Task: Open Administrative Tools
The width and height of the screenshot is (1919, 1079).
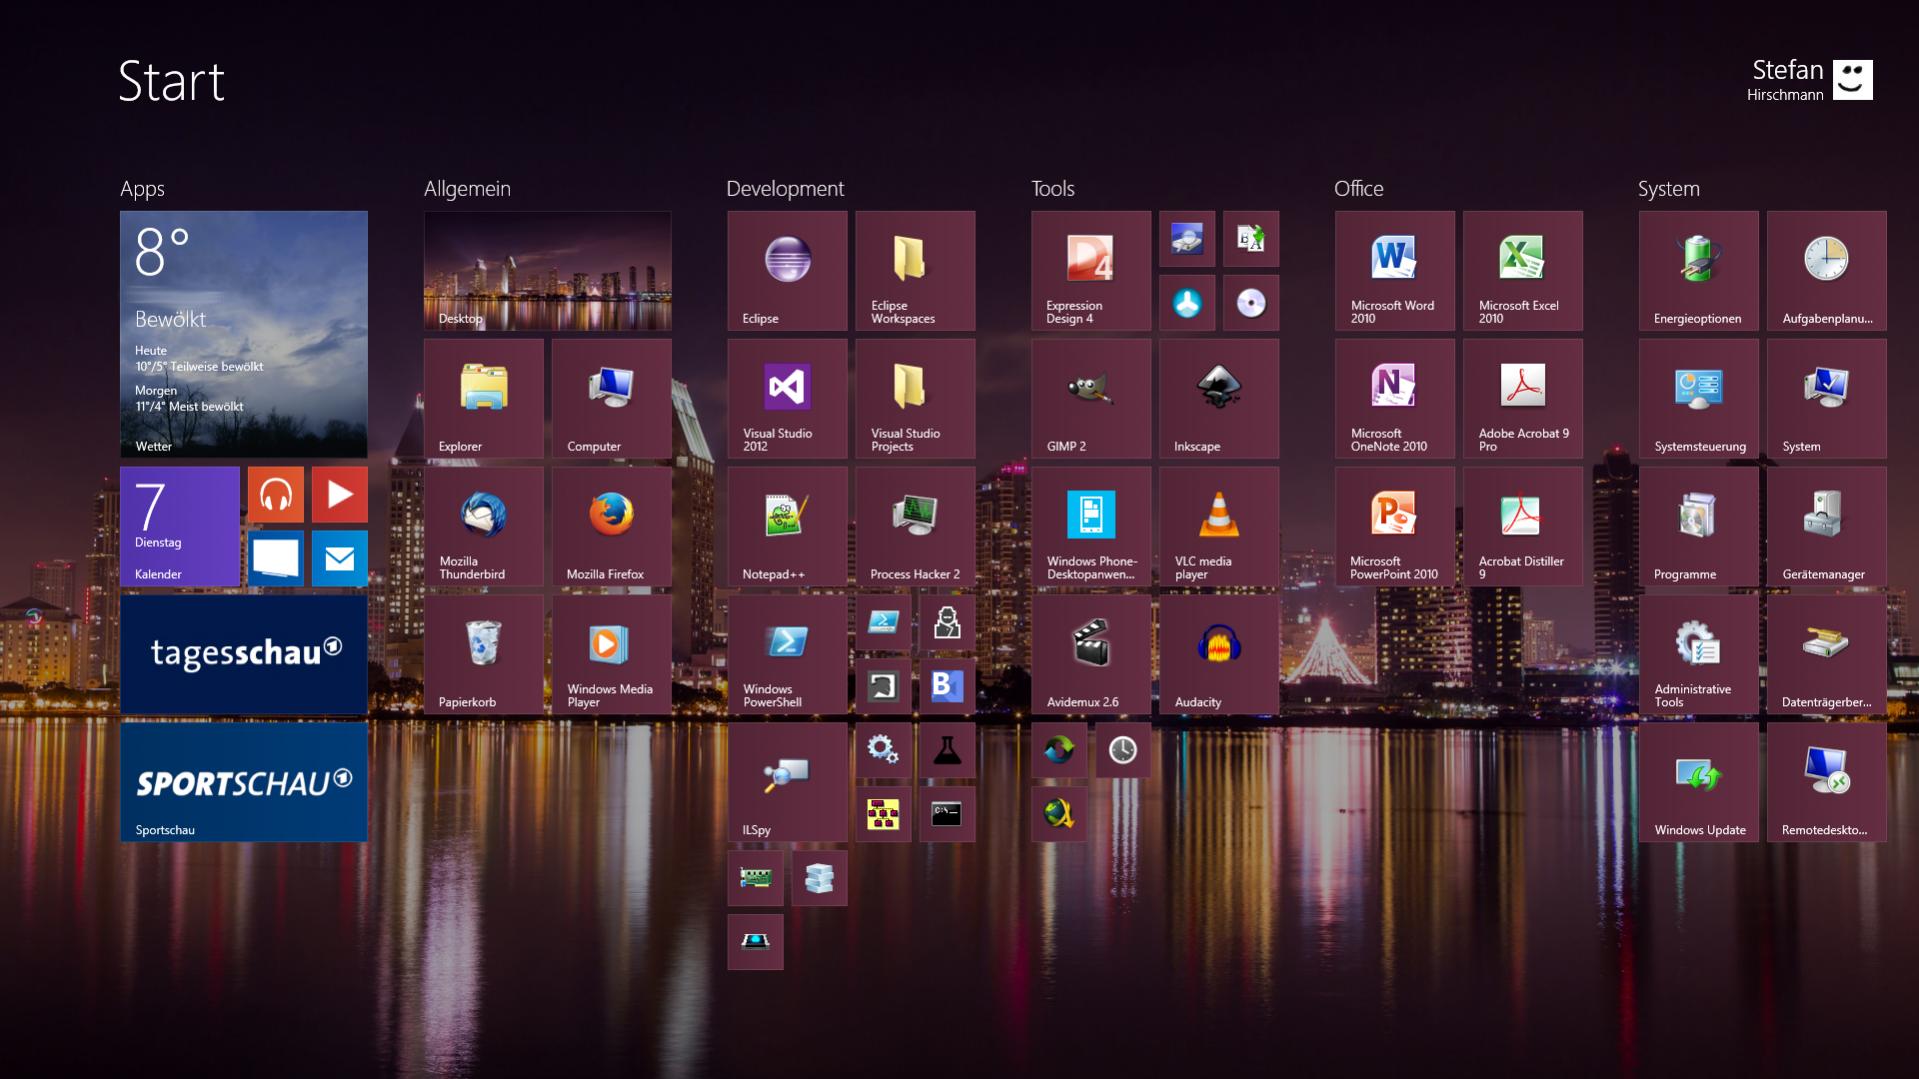Action: point(1699,654)
